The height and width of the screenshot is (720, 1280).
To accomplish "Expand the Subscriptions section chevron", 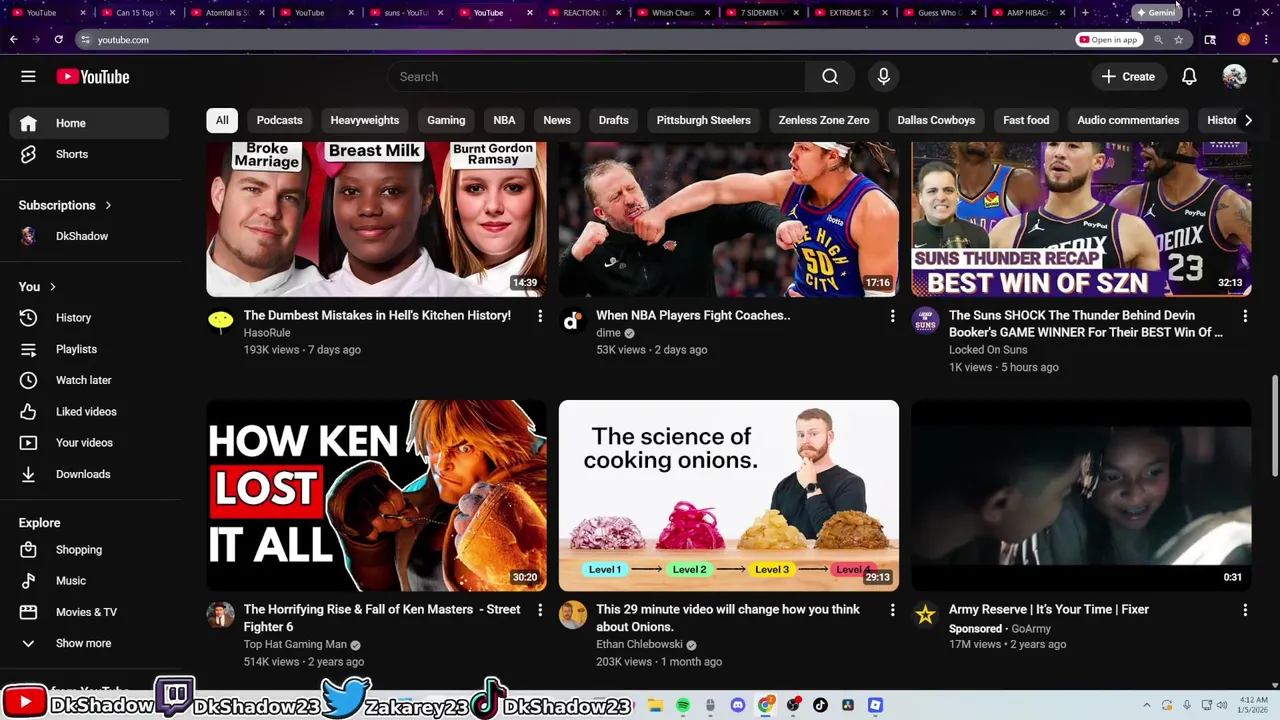I will click(108, 205).
